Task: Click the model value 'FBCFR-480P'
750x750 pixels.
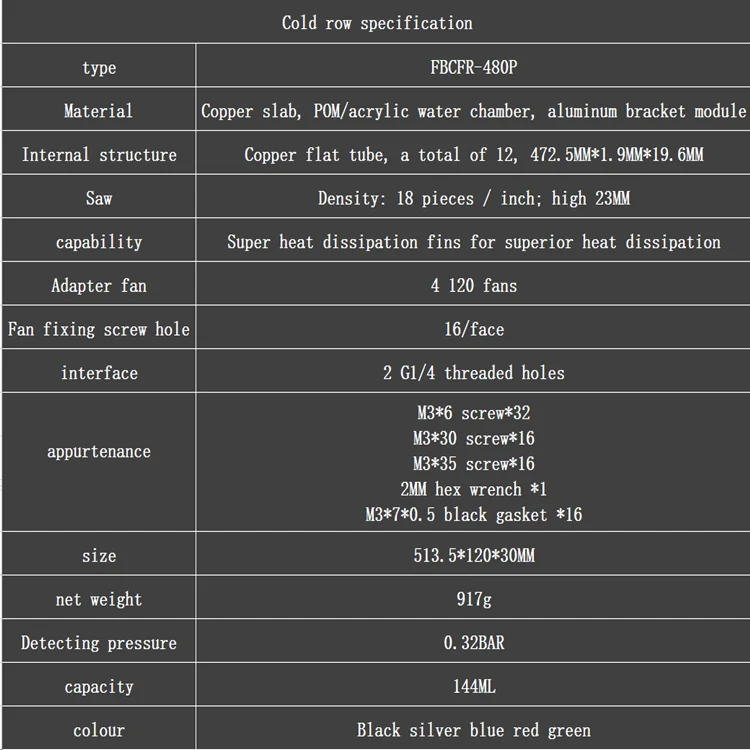Action: coord(474,67)
